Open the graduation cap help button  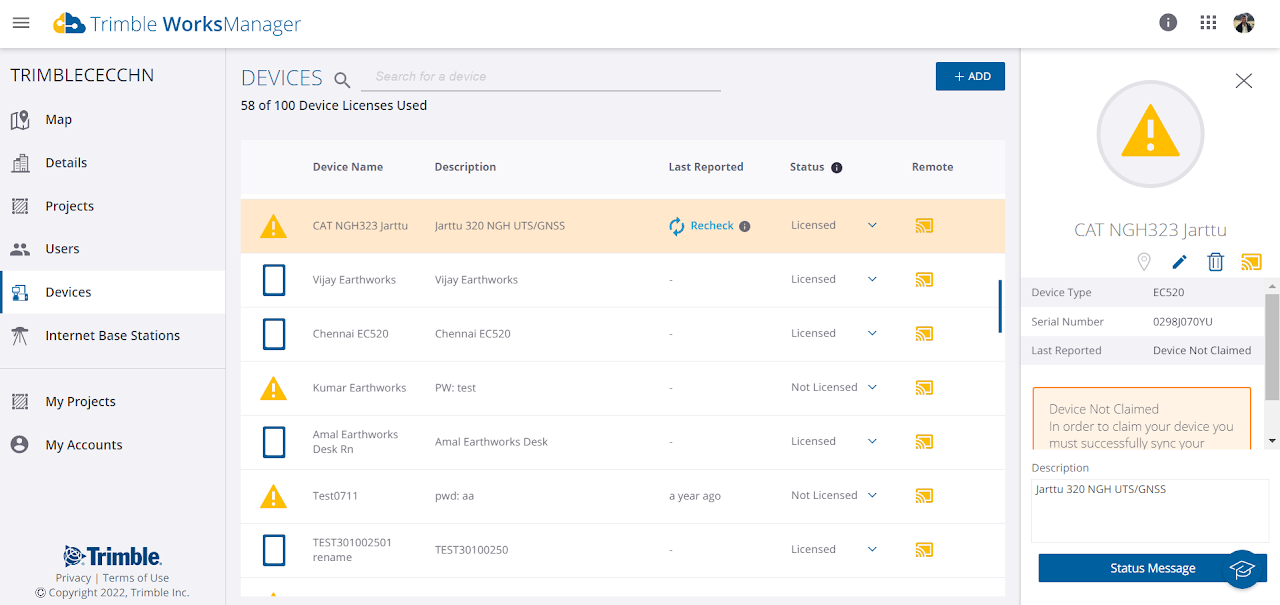[x=1242, y=569]
